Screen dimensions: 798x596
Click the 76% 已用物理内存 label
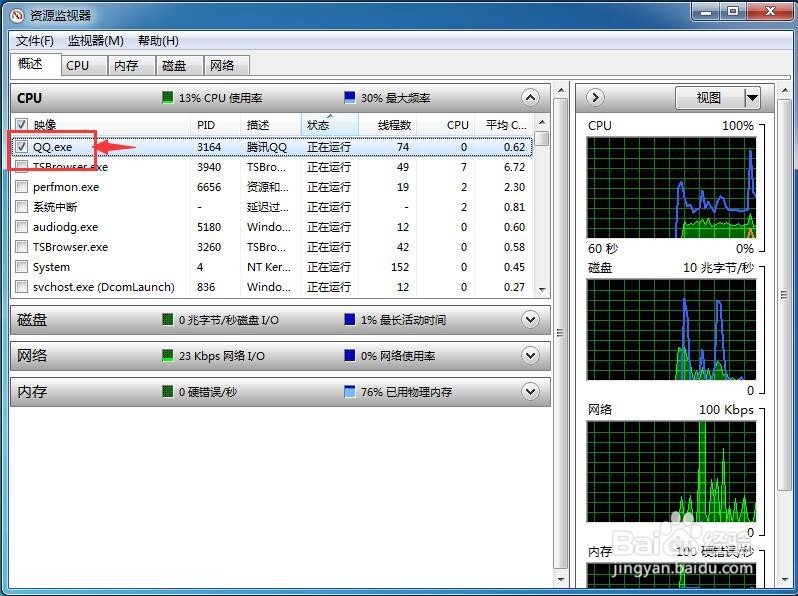tap(406, 392)
